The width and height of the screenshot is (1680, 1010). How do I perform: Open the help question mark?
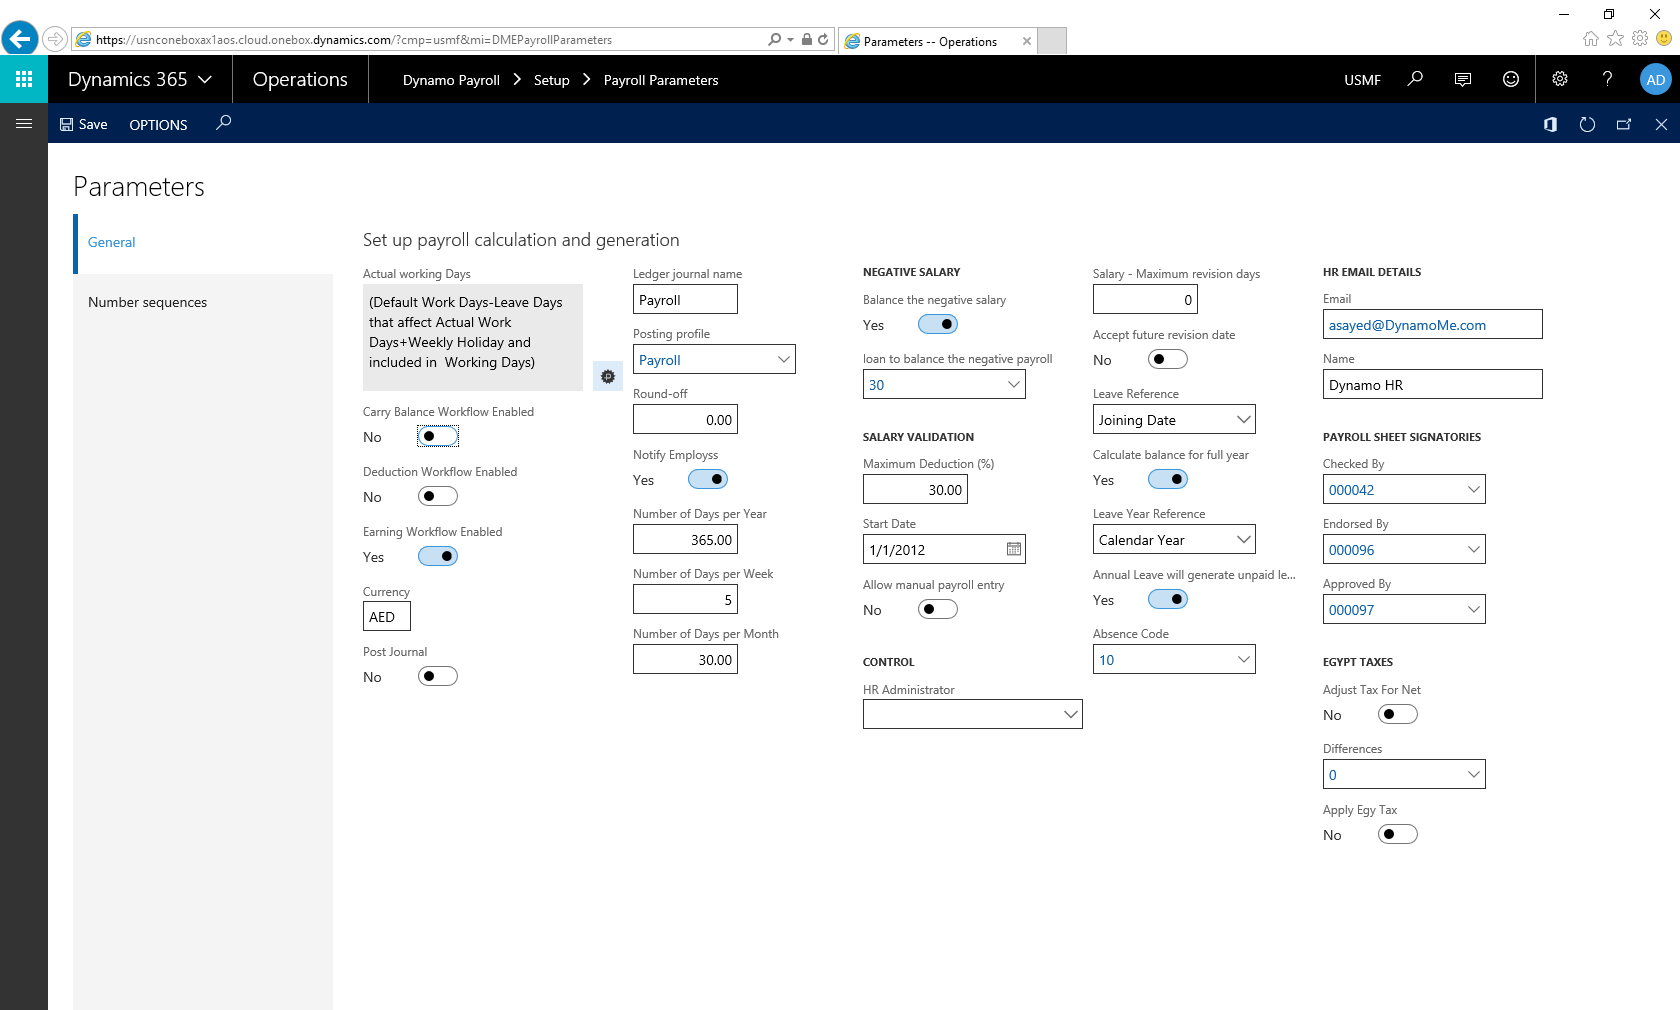[1607, 79]
